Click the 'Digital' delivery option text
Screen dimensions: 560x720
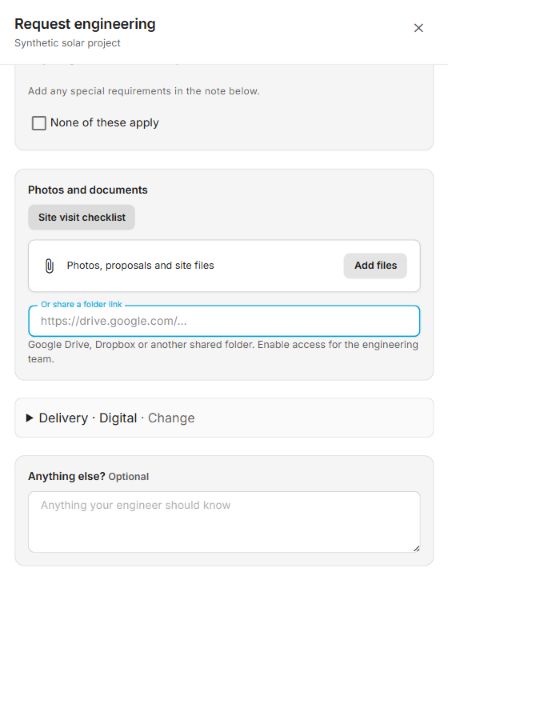click(x=118, y=418)
